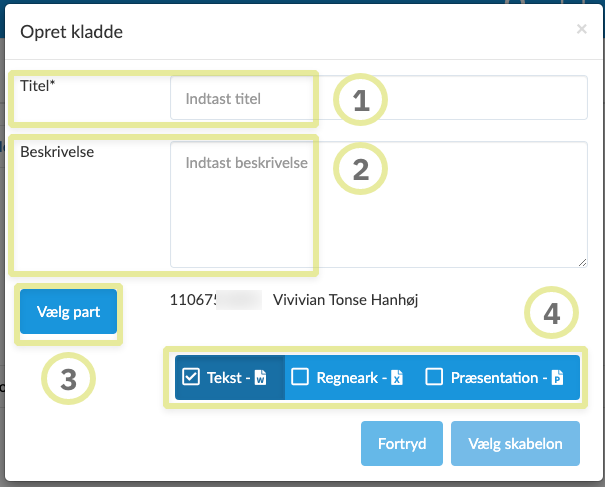The height and width of the screenshot is (488, 605).
Task: Click the circled number 3 marker
Action: click(68, 379)
